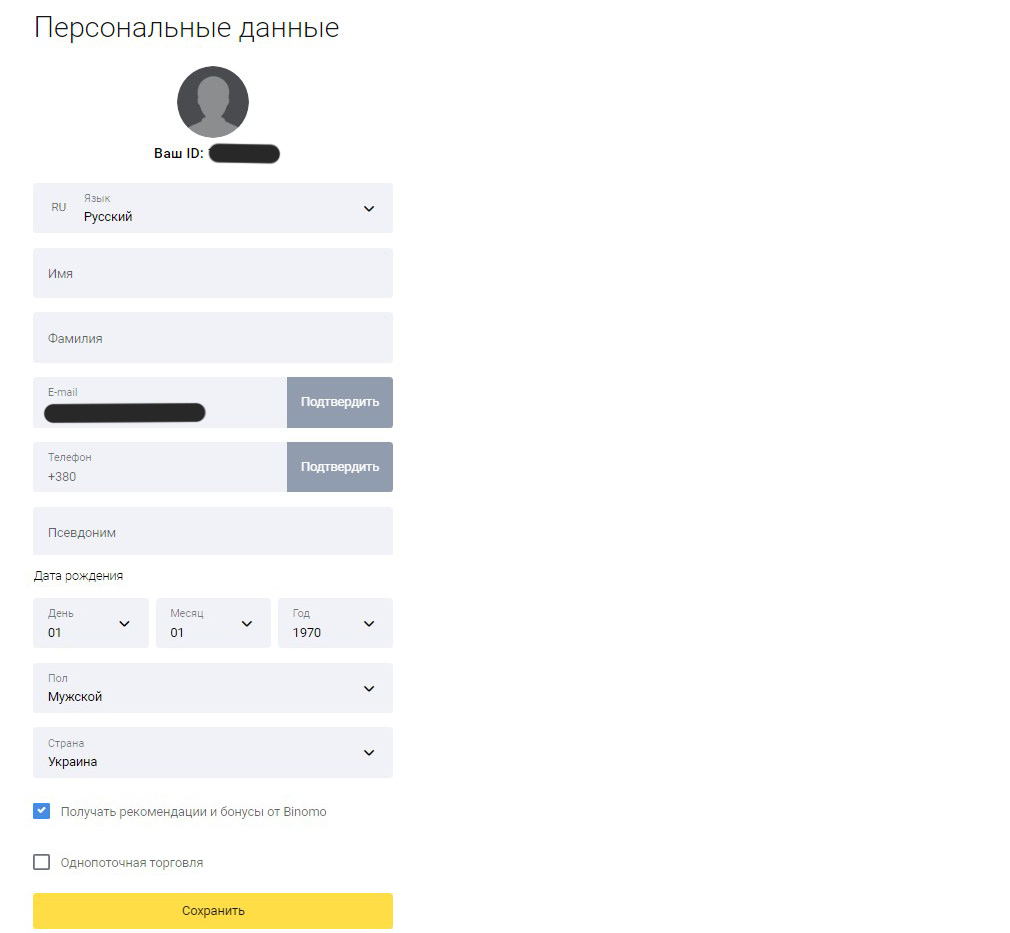The height and width of the screenshot is (933, 1010).
Task: Click the chevron in День selector
Action: (124, 624)
